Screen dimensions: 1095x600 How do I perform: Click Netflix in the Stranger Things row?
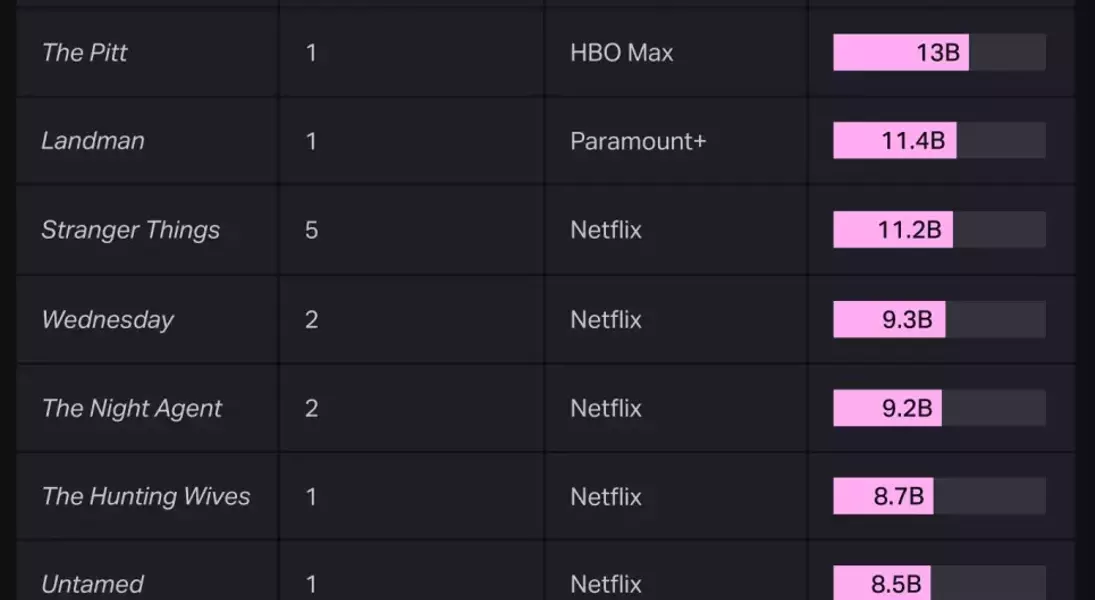coord(606,230)
